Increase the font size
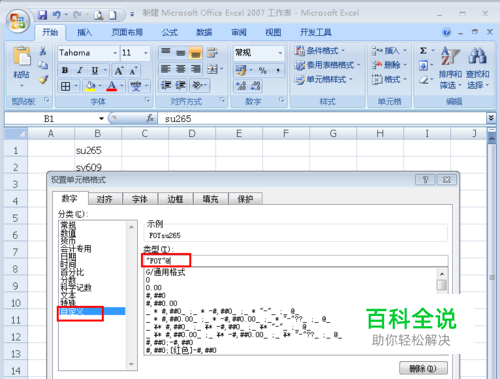 click(119, 71)
